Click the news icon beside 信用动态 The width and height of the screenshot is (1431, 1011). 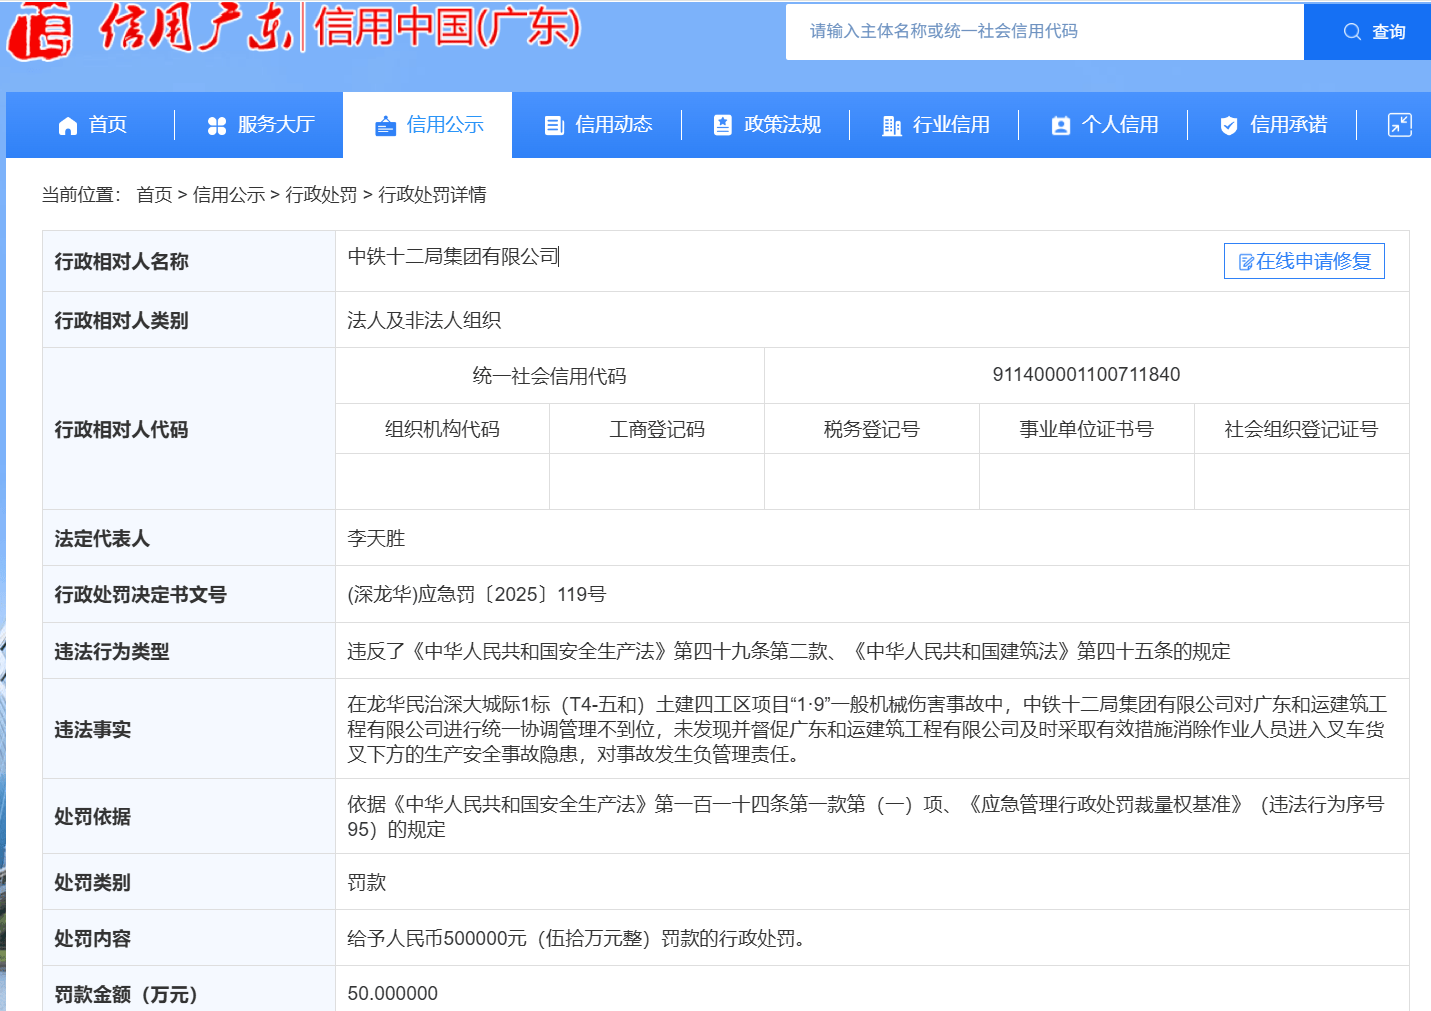[554, 126]
